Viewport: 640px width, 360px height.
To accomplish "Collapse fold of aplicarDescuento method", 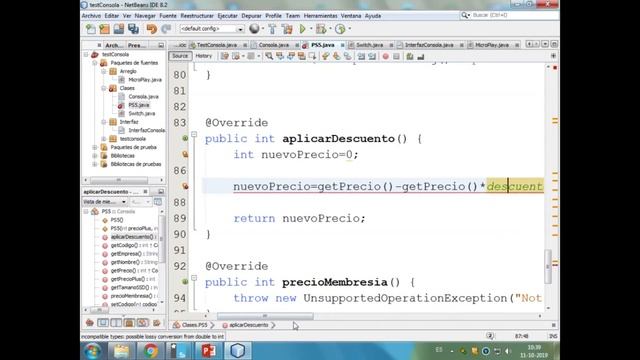I will pos(194,134).
